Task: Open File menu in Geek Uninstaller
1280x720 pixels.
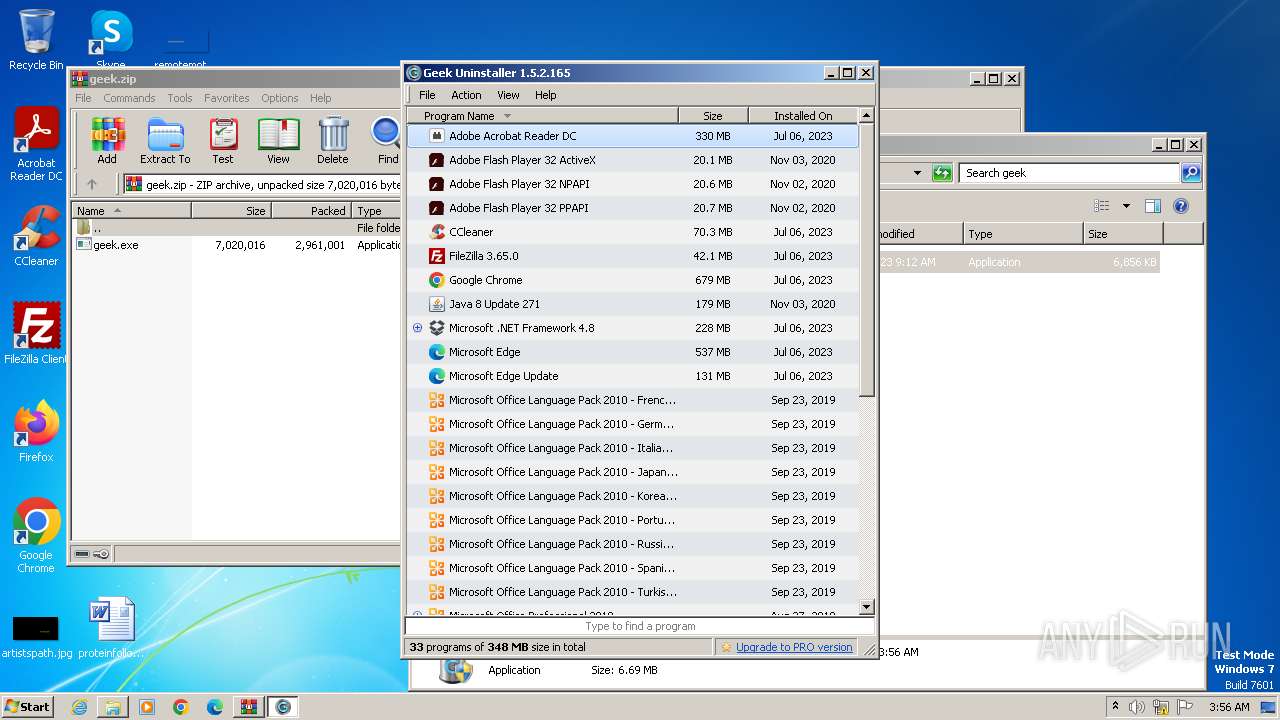Action: [x=427, y=95]
